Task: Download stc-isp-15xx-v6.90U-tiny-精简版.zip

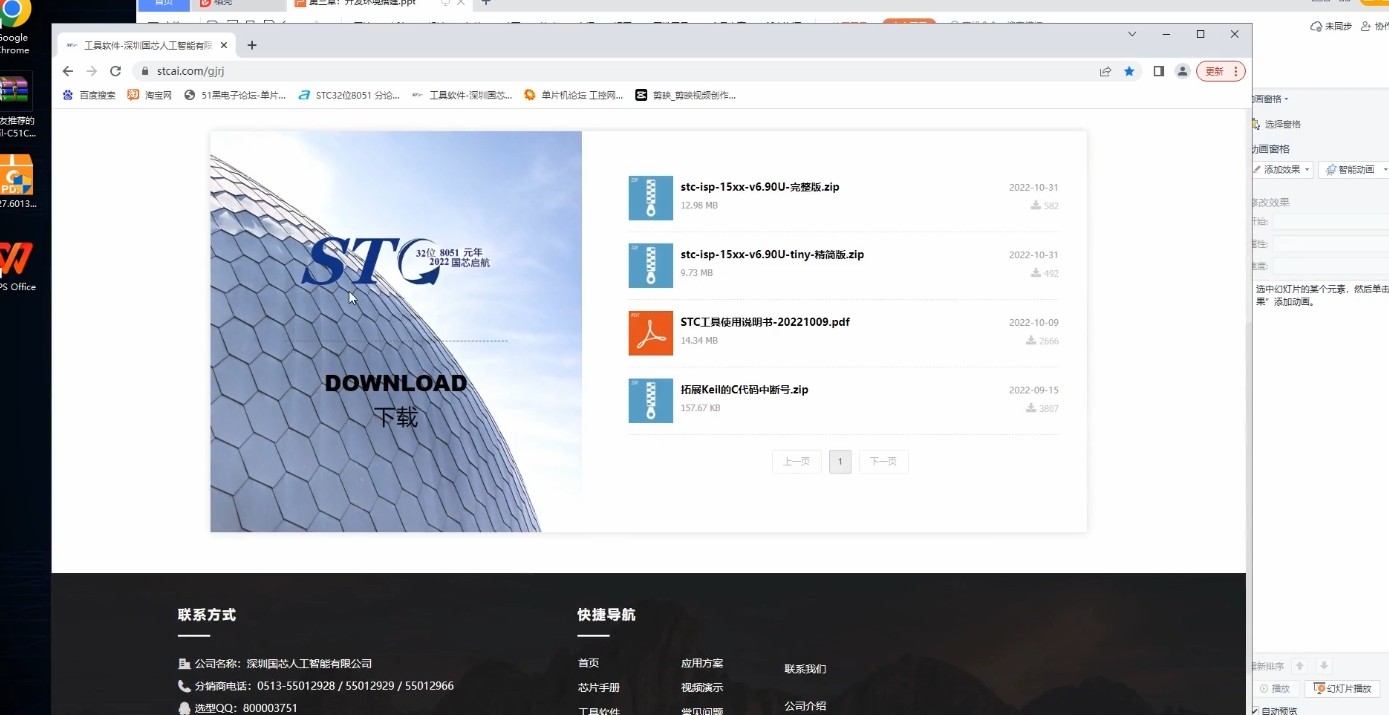Action: pos(772,254)
